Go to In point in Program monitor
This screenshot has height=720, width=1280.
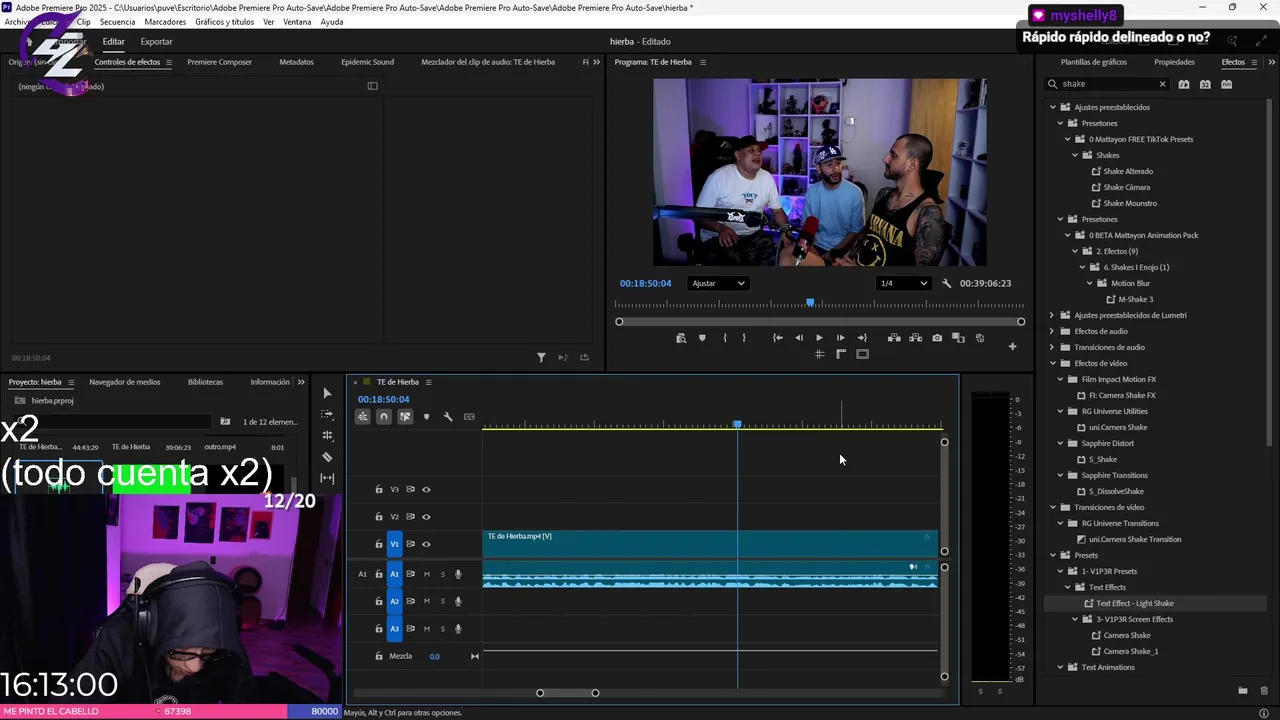tap(777, 338)
